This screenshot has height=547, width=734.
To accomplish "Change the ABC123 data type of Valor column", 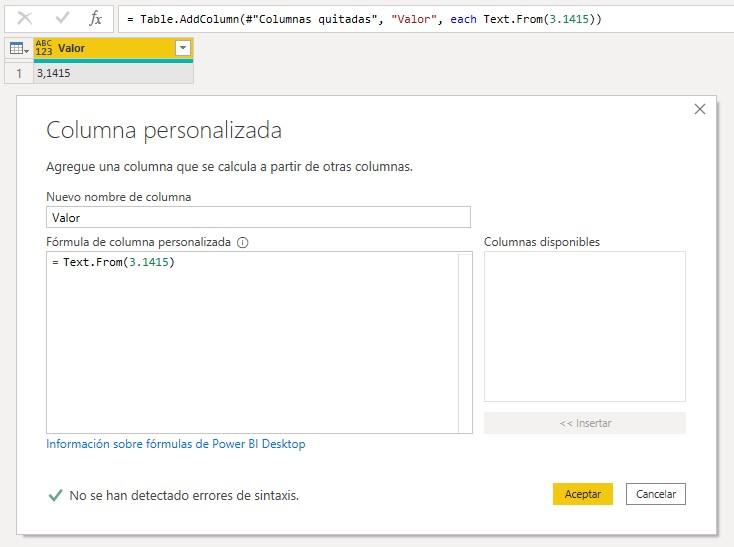I will point(44,48).
